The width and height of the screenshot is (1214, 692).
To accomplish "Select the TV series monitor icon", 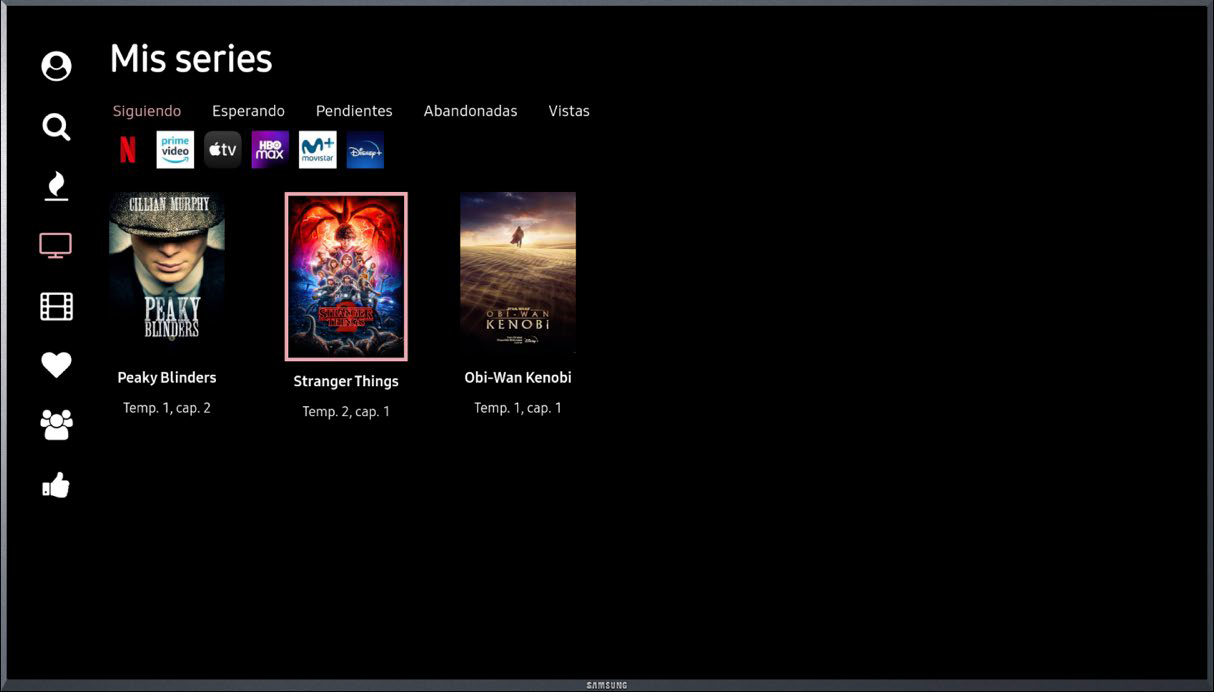I will pyautogui.click(x=56, y=245).
